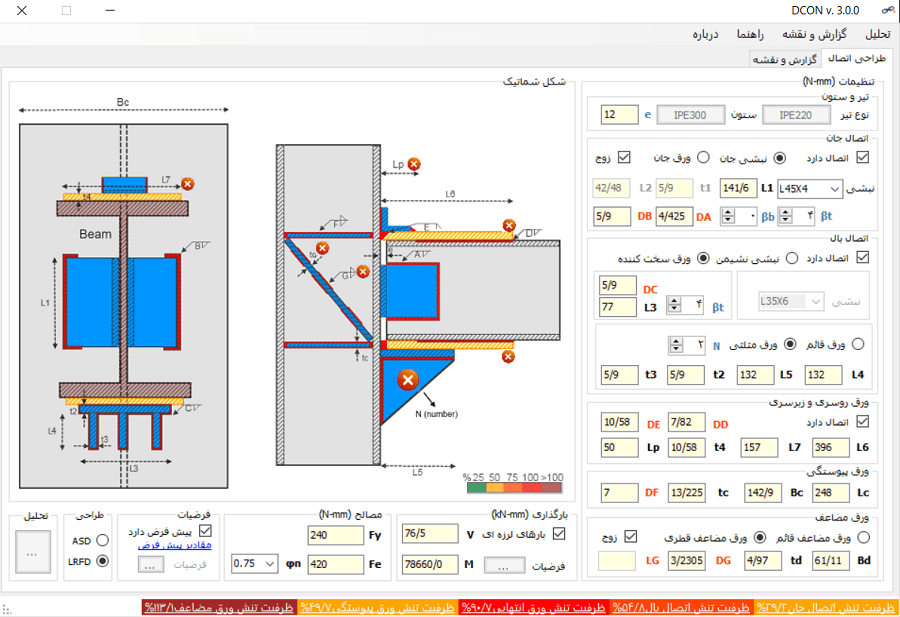Click the error icon near the DV weld label
The height and width of the screenshot is (617, 900).
[x=509, y=225]
